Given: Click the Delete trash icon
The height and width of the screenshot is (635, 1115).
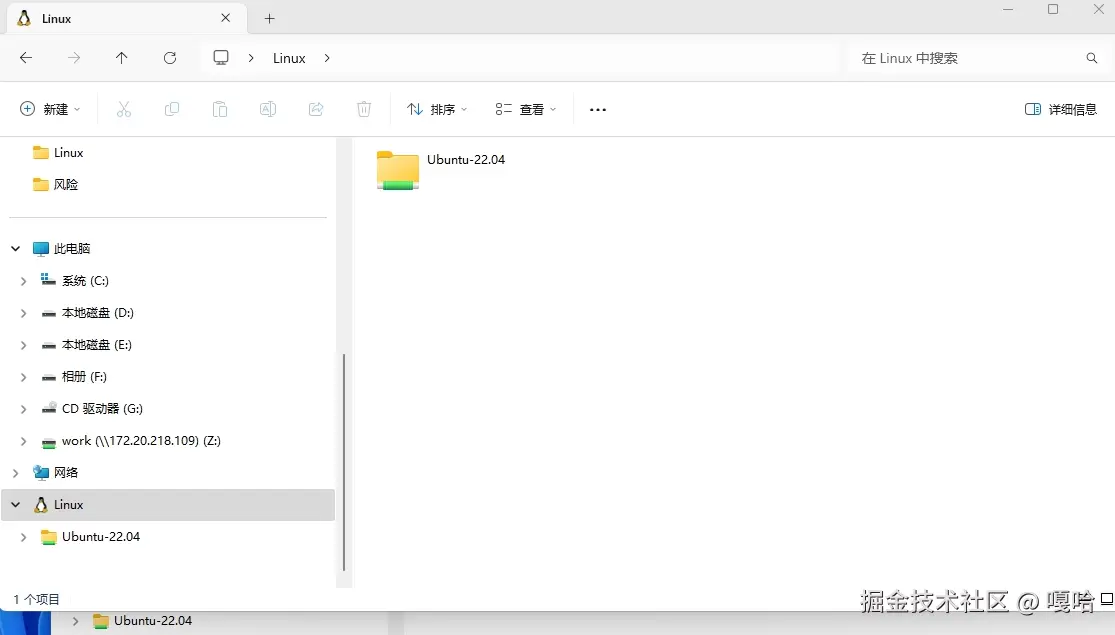Looking at the screenshot, I should point(364,109).
